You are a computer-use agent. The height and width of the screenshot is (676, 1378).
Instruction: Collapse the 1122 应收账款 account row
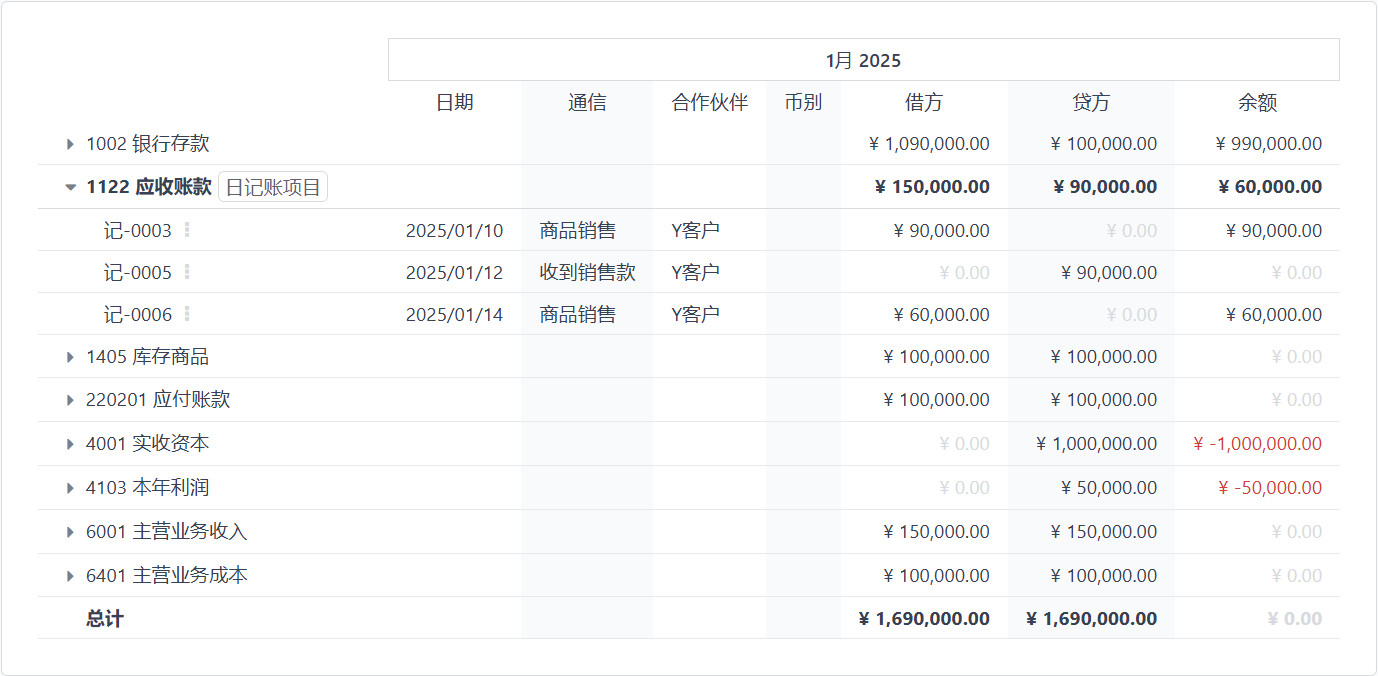point(70,187)
